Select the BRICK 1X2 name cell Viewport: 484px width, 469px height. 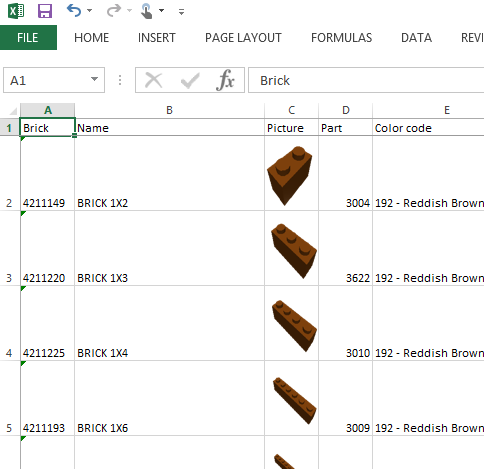pyautogui.click(x=169, y=173)
